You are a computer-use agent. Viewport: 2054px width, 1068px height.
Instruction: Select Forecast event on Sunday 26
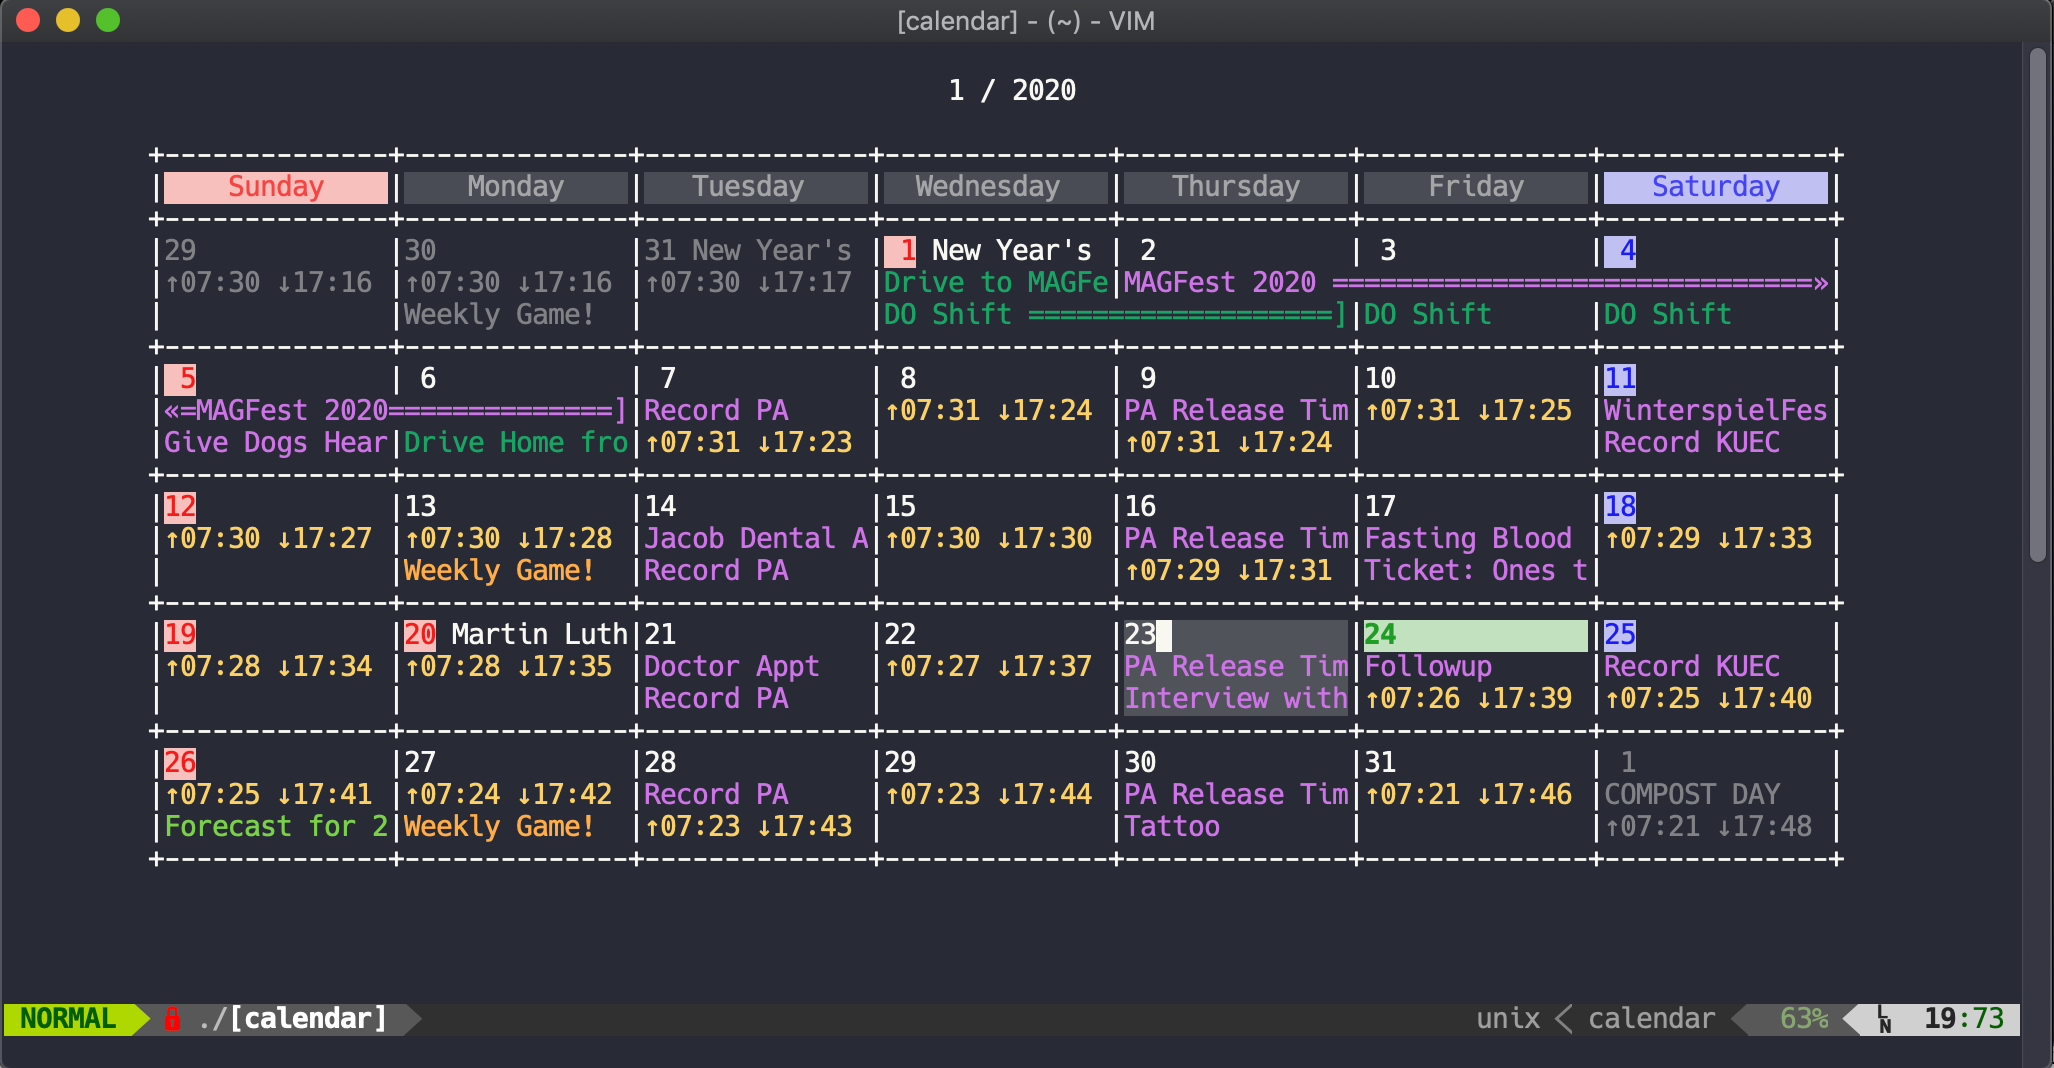(x=275, y=827)
